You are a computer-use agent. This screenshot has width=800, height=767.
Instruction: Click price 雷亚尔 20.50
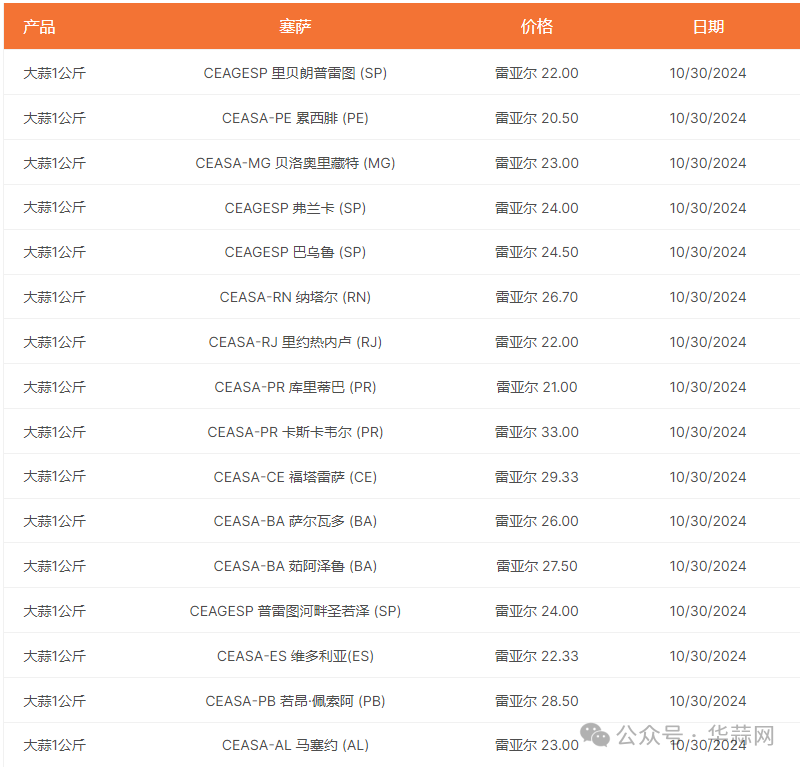[537, 118]
